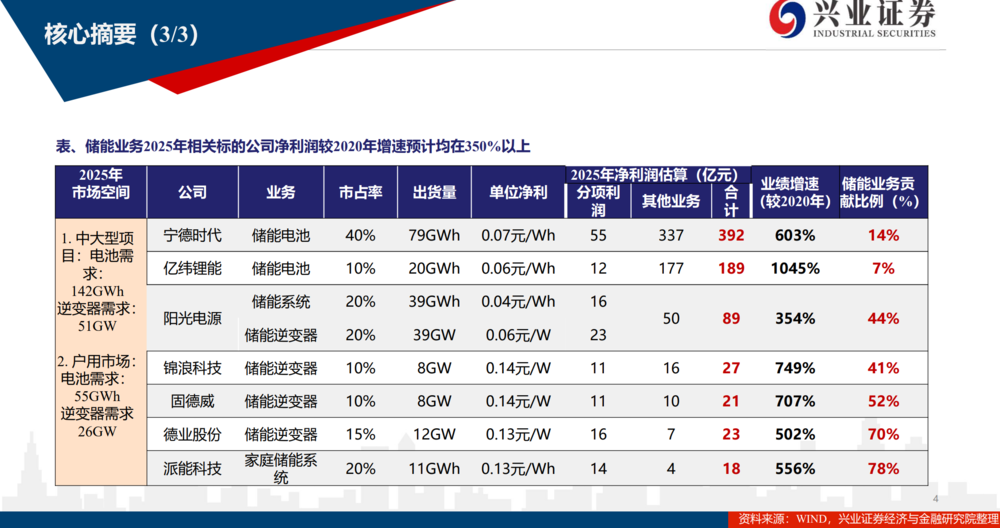
Task: Select growth rate 556%
Action: click(x=795, y=469)
